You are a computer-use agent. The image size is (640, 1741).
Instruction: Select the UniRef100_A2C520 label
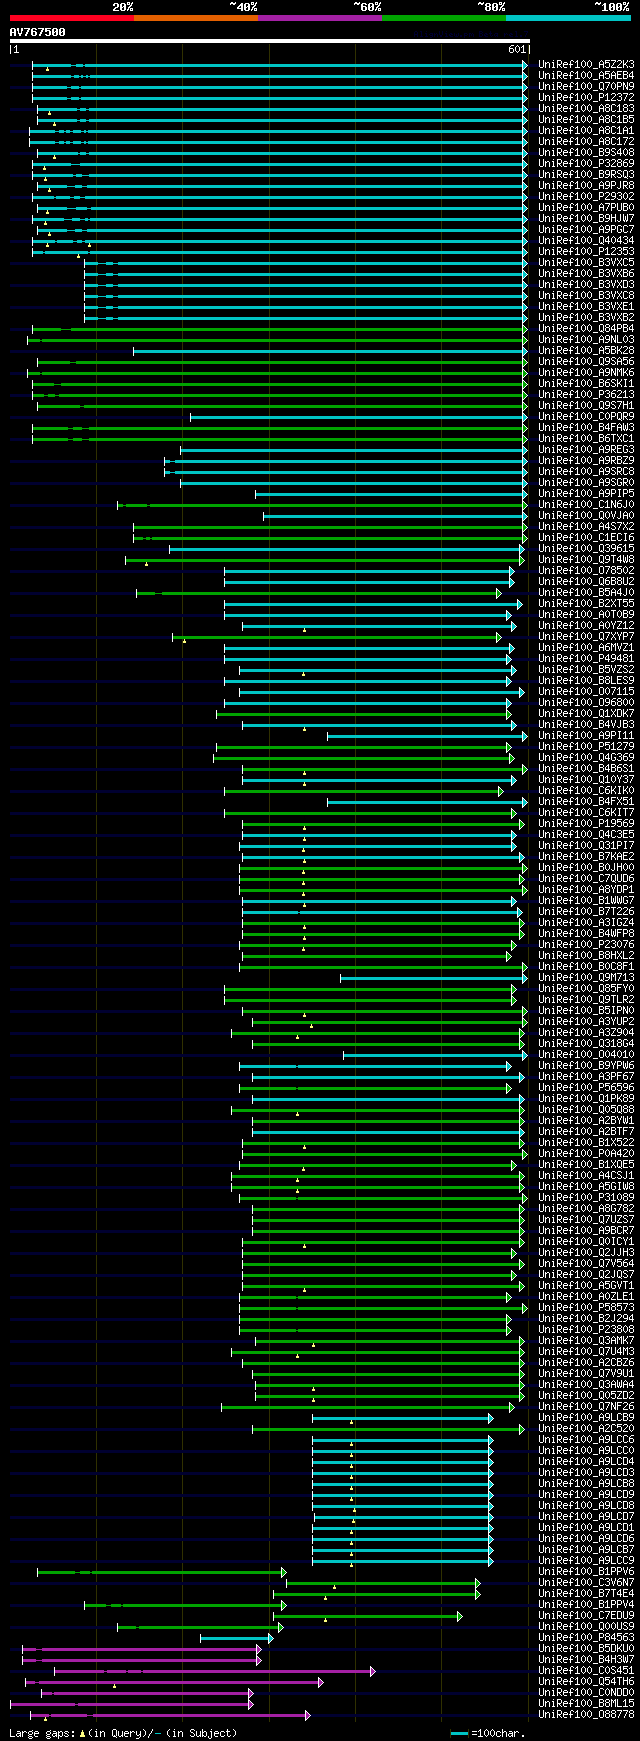click(586, 1429)
